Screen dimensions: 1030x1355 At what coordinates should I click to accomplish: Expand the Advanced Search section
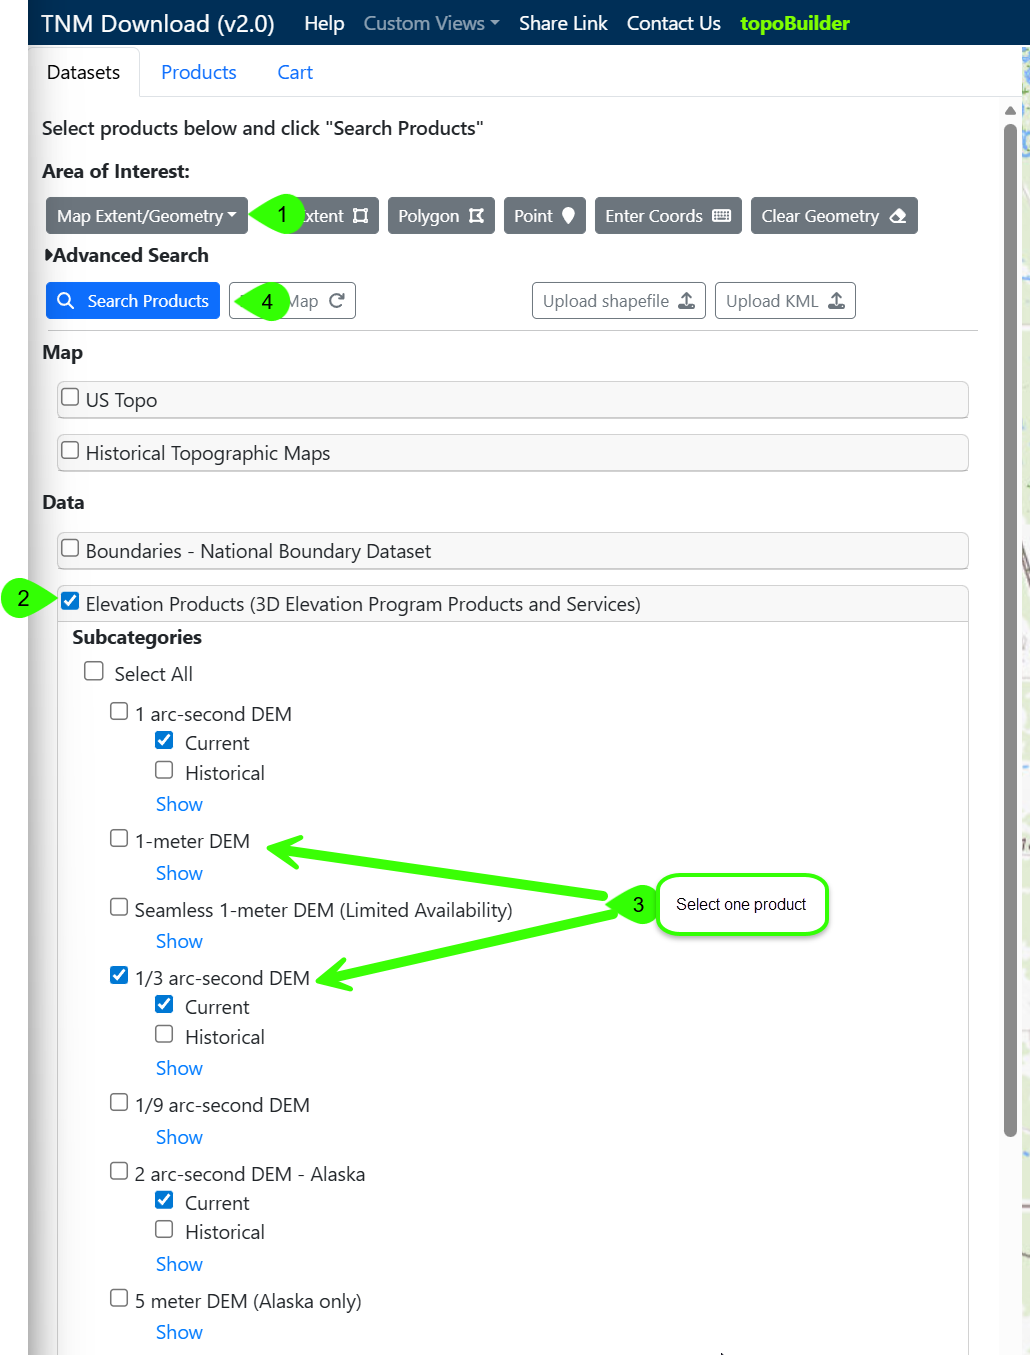[126, 256]
